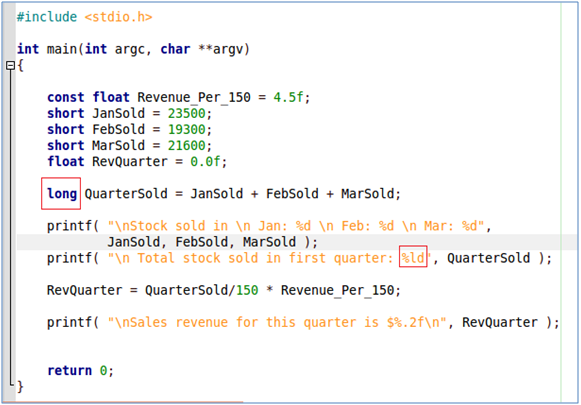Click the '#include' directive text
This screenshot has width=581, height=405.
[x=47, y=17]
